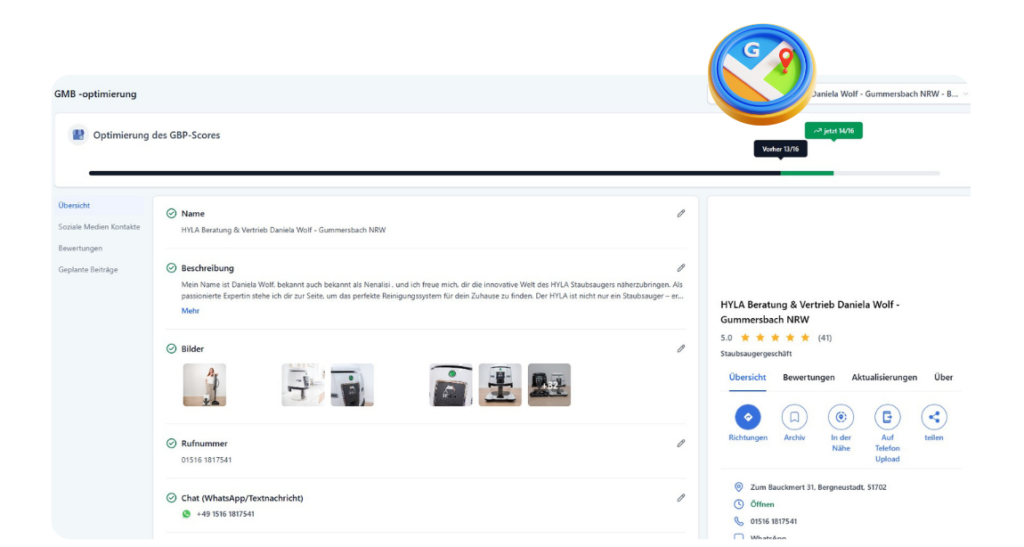The image size is (1024, 547).
Task: Toggle the green checkmark beside Name
Action: (171, 213)
